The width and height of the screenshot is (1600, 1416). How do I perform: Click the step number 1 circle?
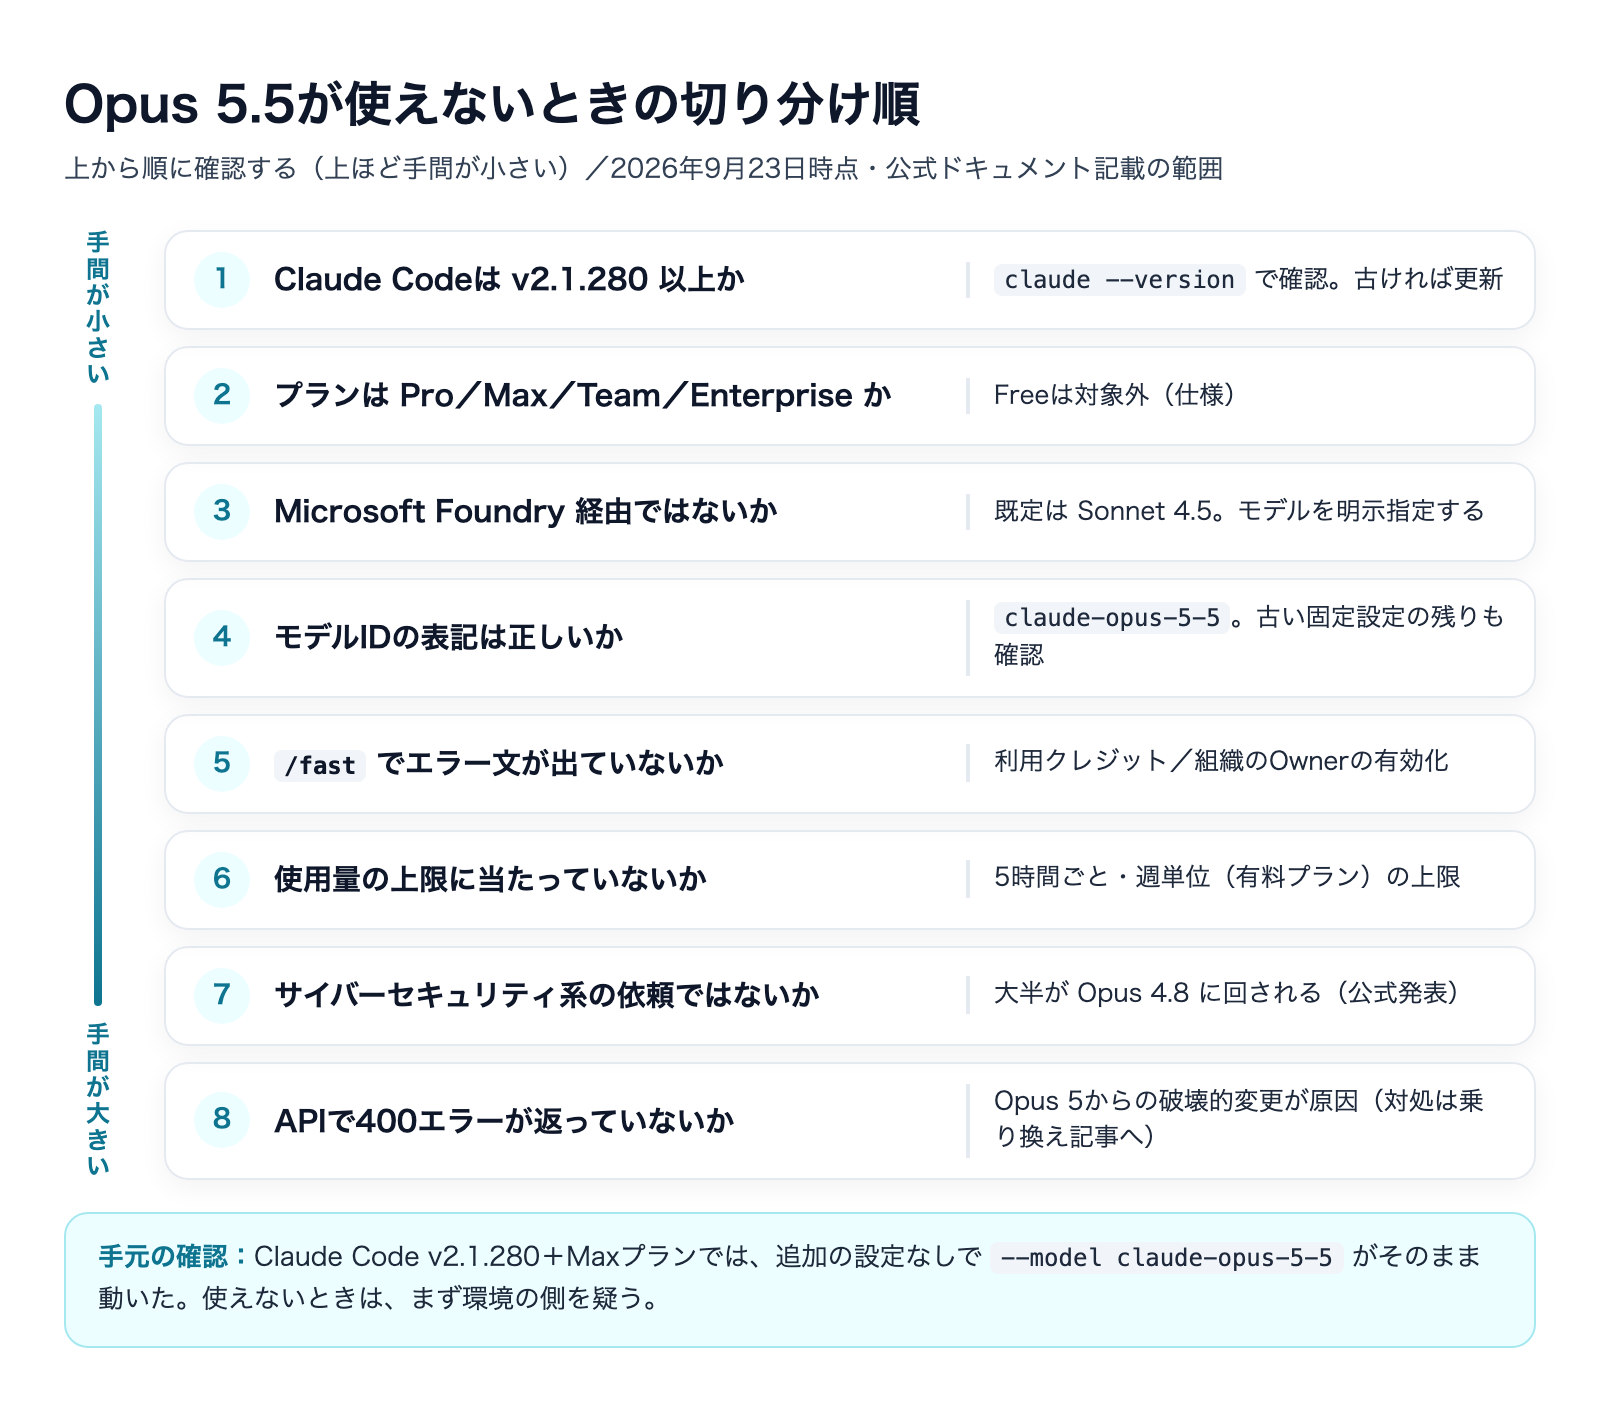tap(222, 280)
